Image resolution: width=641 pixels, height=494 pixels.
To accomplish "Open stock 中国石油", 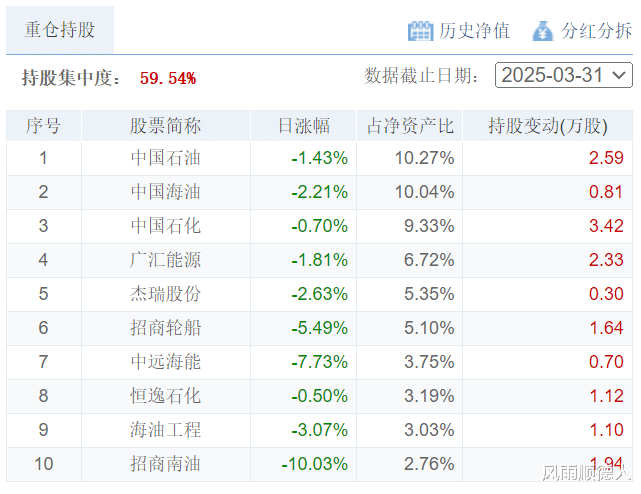I will pos(166,158).
